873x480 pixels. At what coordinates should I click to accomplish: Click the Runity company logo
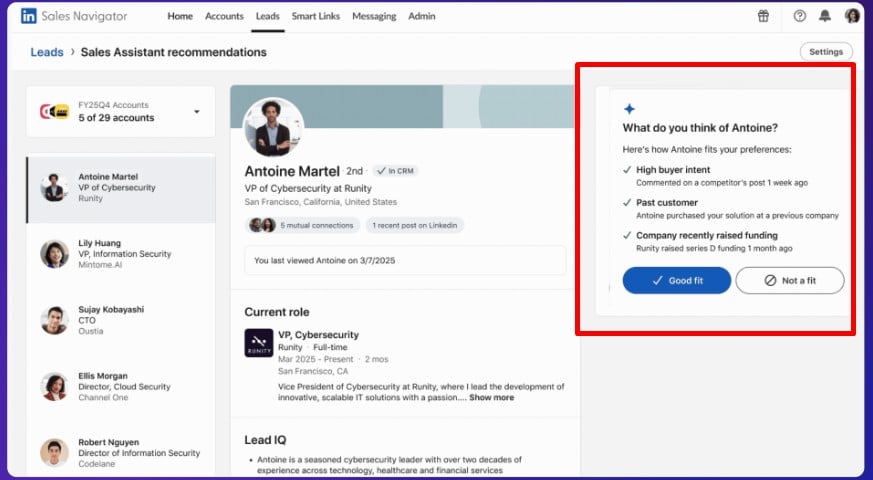click(258, 342)
